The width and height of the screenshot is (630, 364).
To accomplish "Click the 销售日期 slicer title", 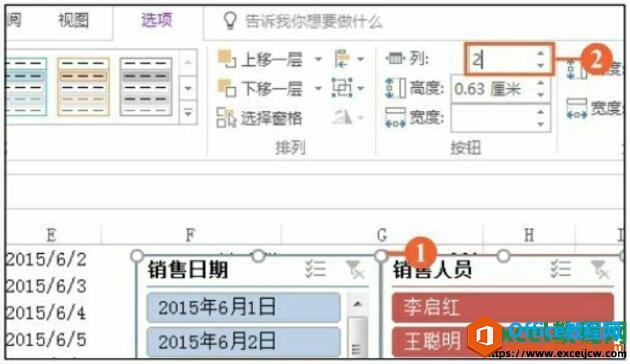I will coord(188,270).
